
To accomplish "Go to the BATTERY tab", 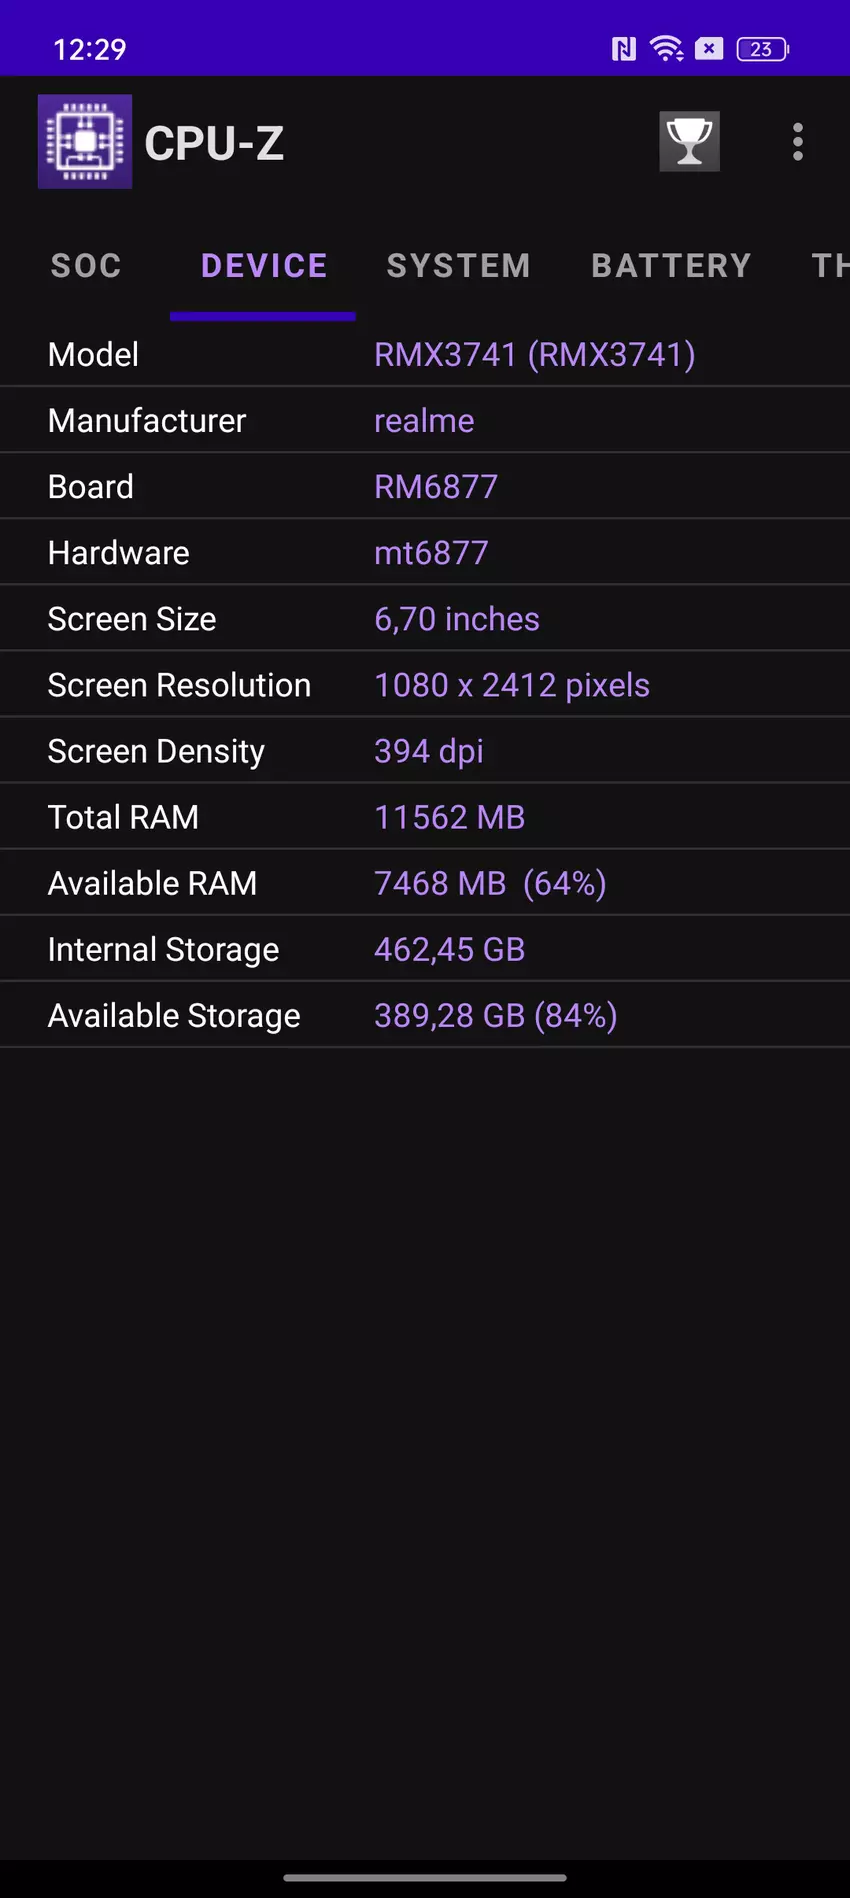I will pos(671,266).
